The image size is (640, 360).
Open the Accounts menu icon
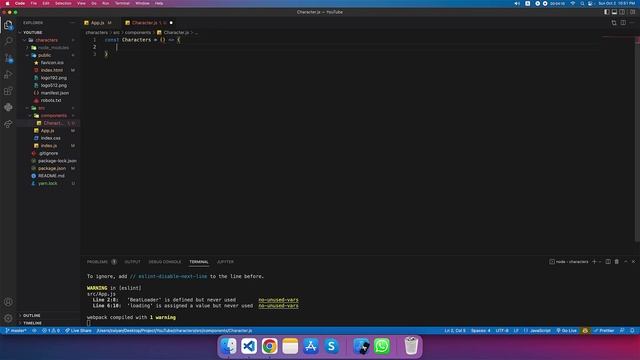point(8,302)
